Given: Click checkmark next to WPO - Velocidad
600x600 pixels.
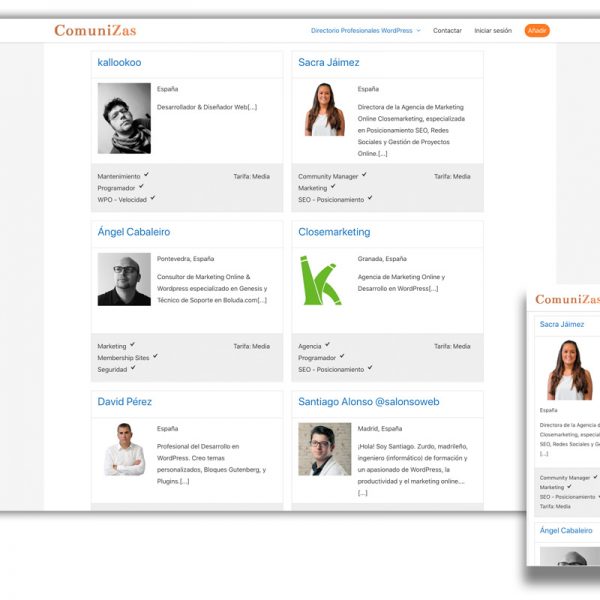Looking at the screenshot, I should click(152, 198).
